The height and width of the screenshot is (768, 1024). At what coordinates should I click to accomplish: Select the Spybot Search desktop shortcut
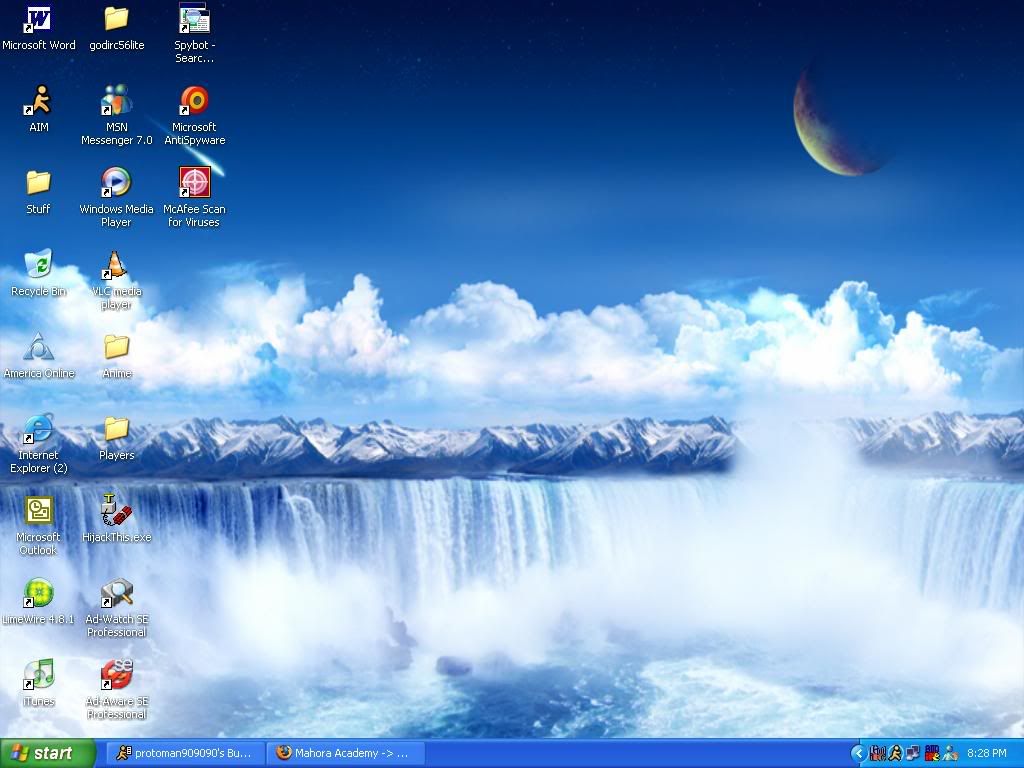[194, 20]
